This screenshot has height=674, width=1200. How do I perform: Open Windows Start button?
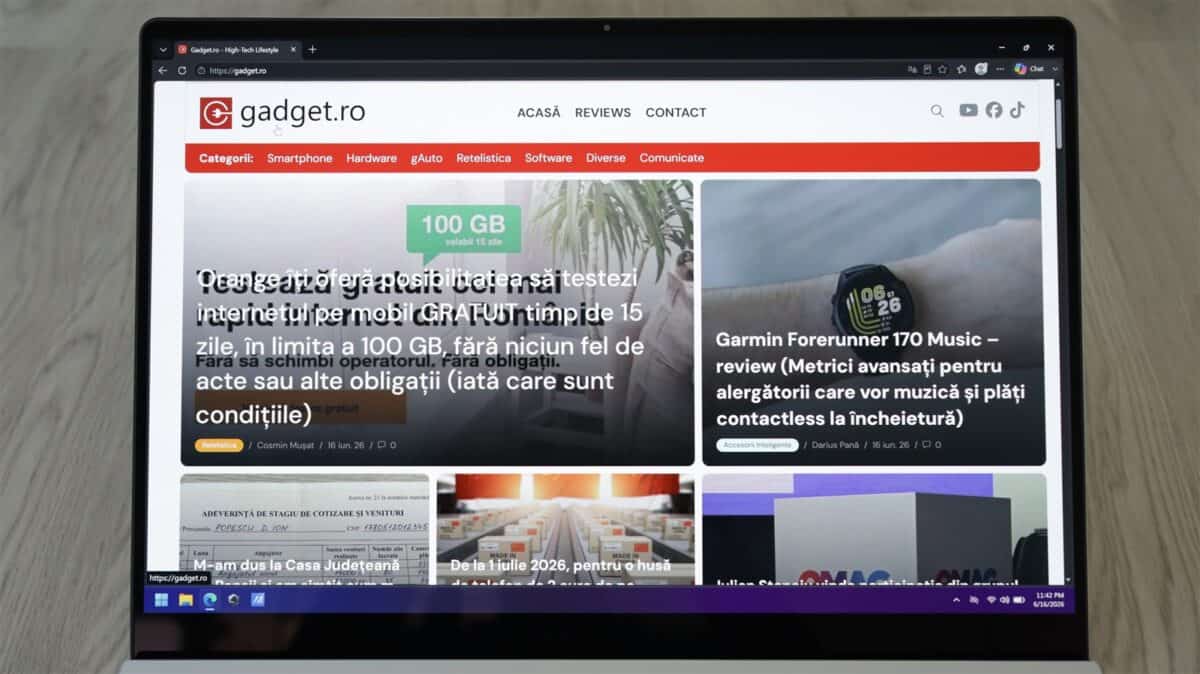click(x=161, y=600)
